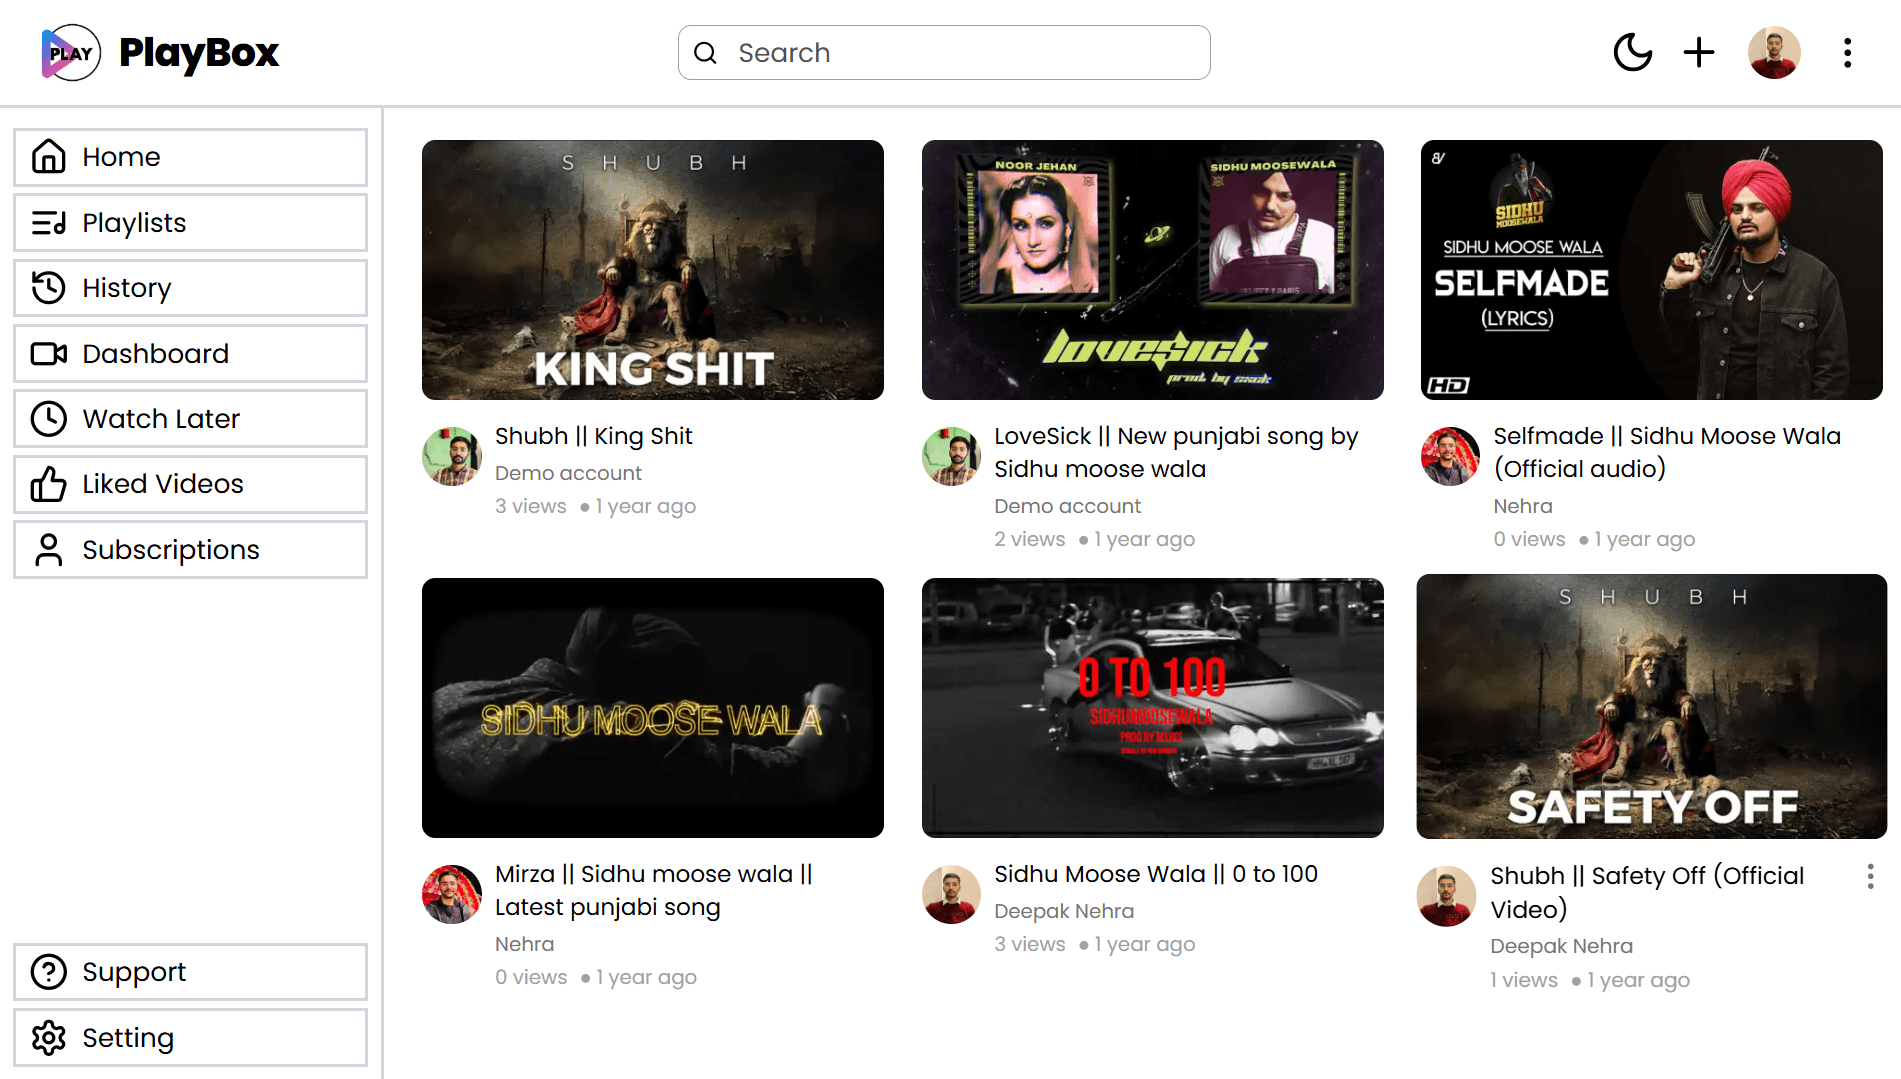The width and height of the screenshot is (1901, 1079).
Task: Open the Subscriptions person icon
Action: (x=48, y=549)
